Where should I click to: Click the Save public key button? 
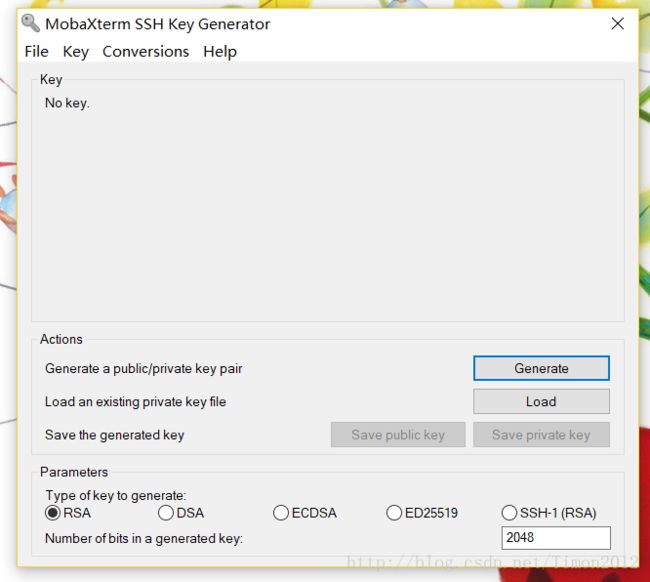coord(398,434)
